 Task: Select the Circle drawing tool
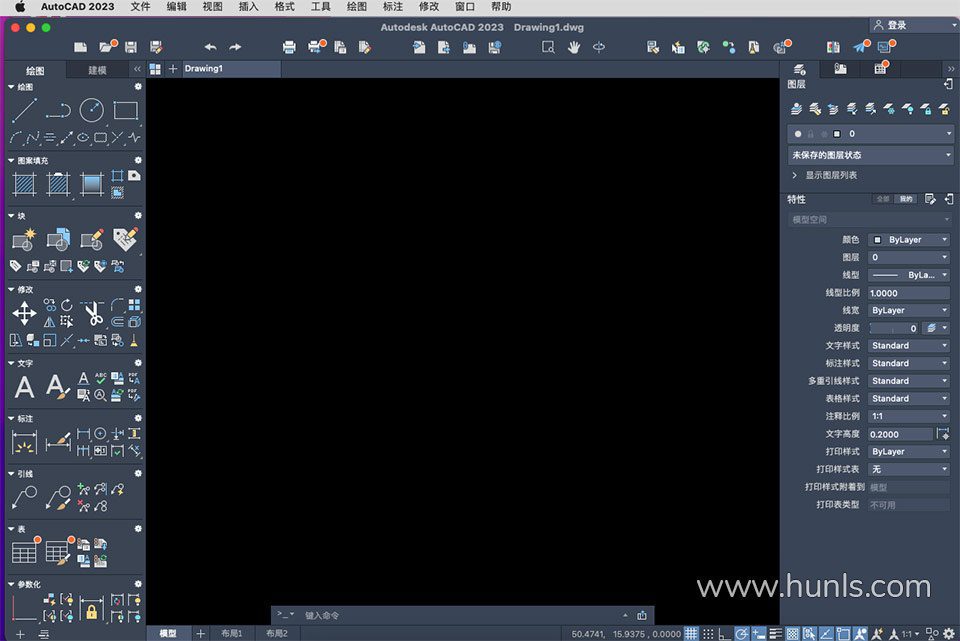point(92,110)
